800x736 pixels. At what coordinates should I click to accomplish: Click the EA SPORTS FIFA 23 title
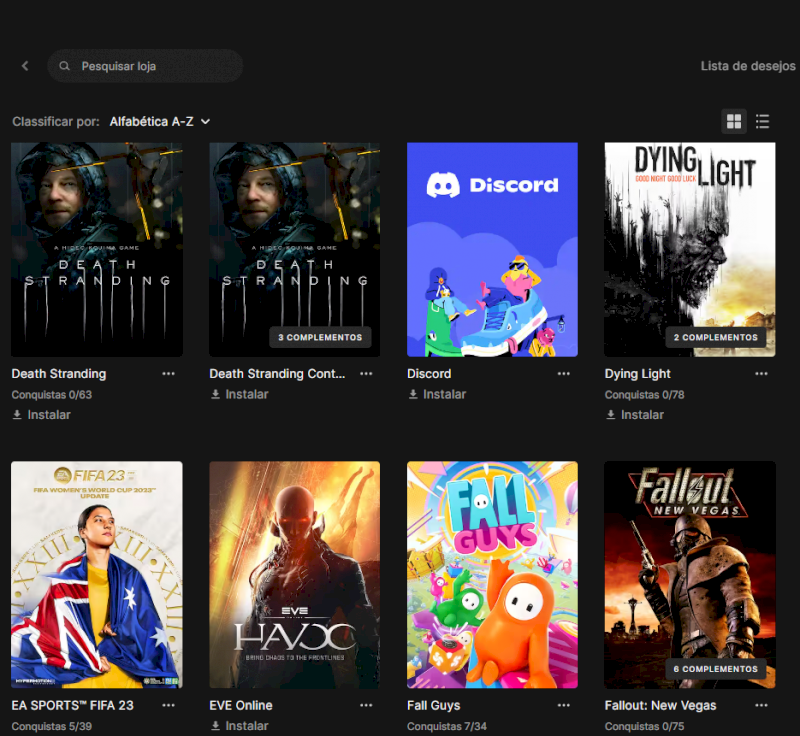pos(72,705)
